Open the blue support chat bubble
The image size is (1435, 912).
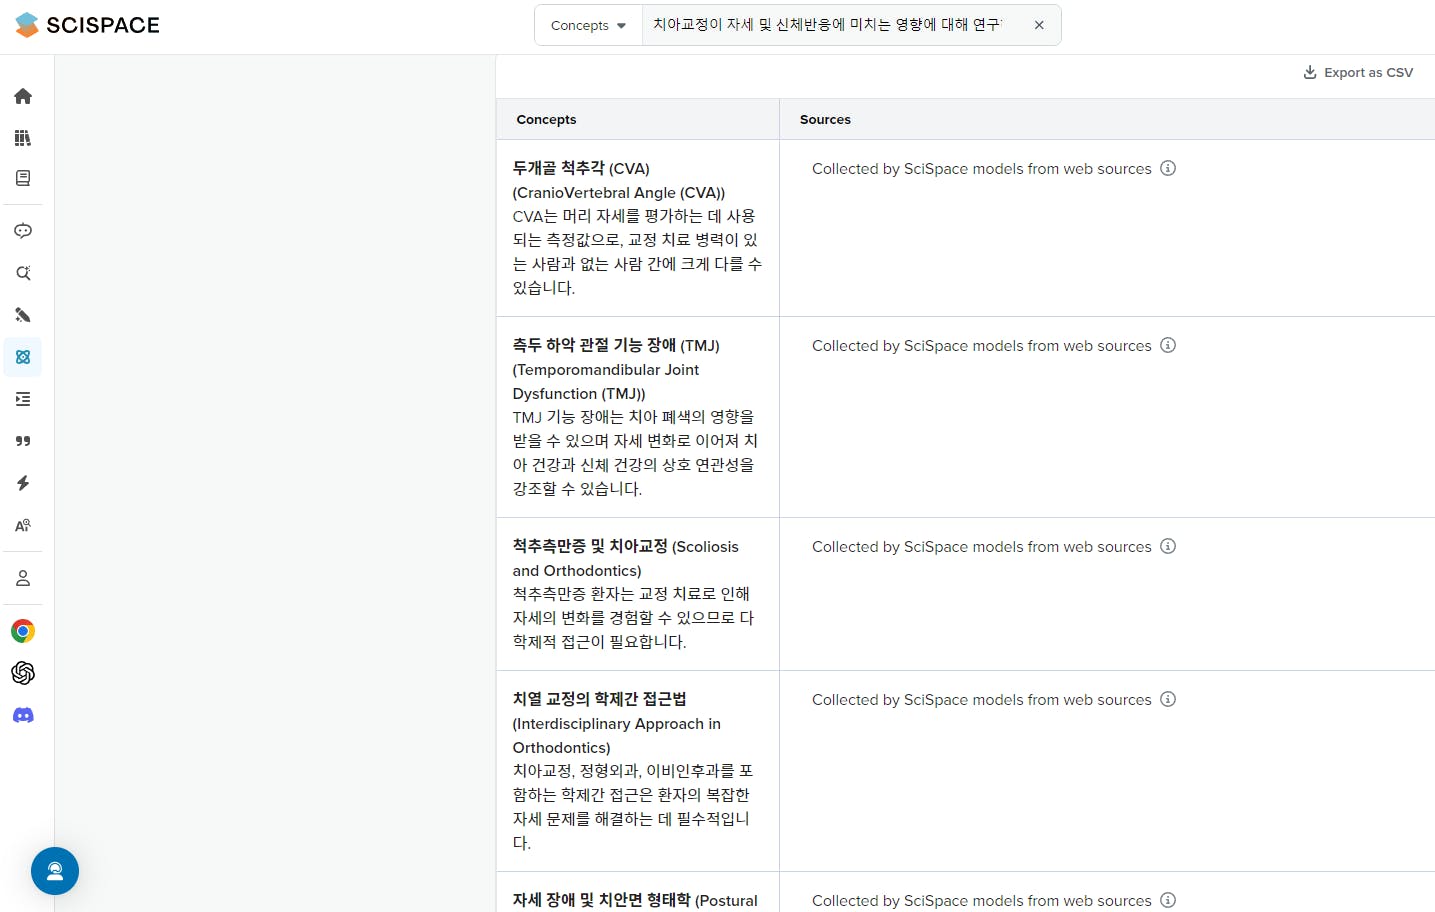[55, 871]
